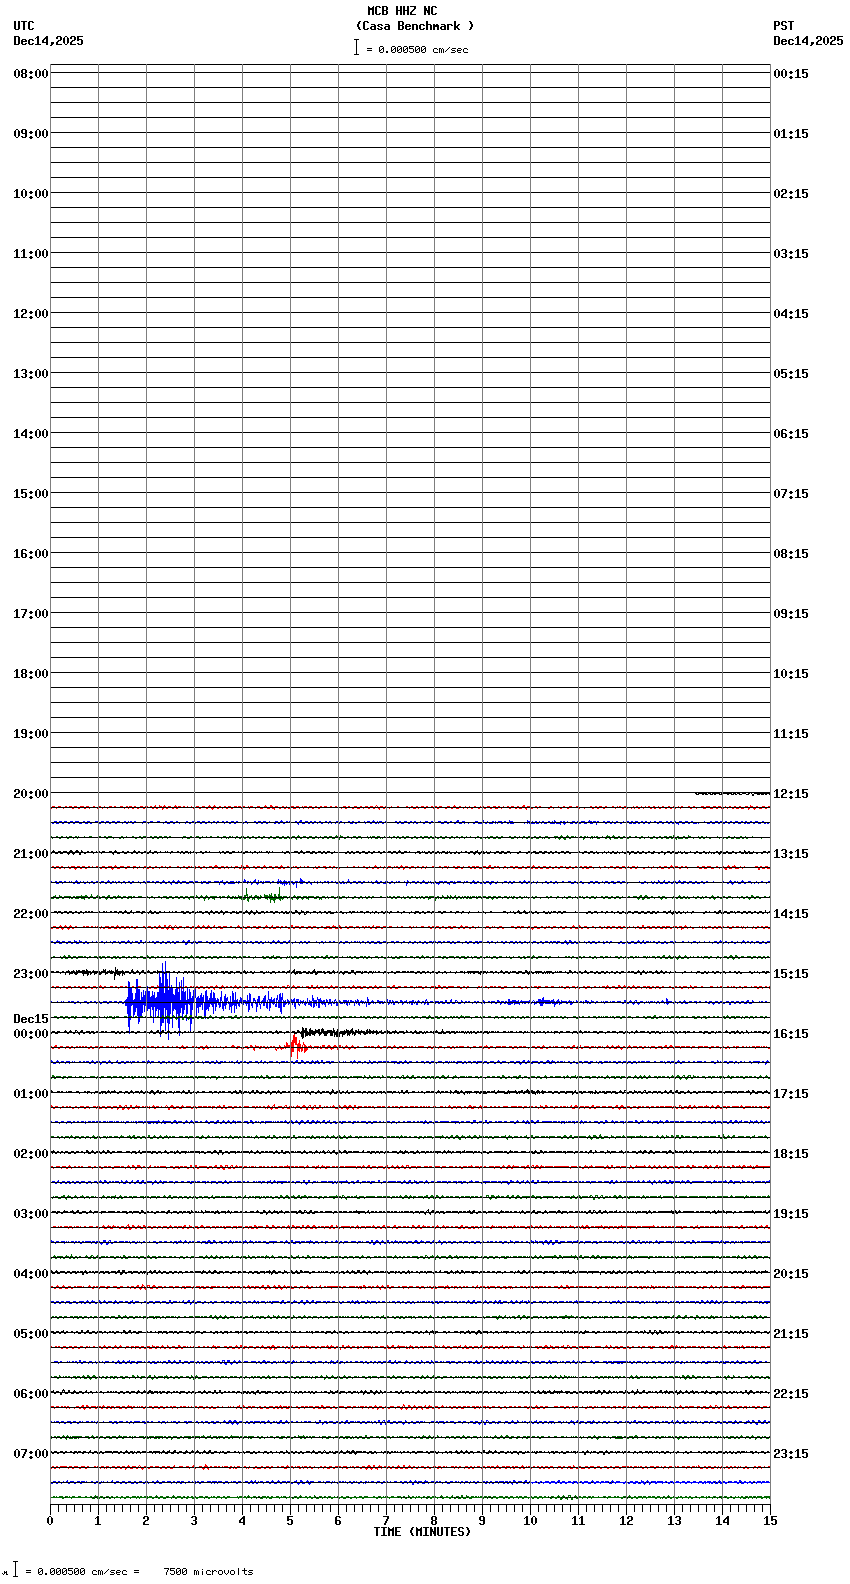
Task: Click the "UTC" header label
Action: click(24, 26)
